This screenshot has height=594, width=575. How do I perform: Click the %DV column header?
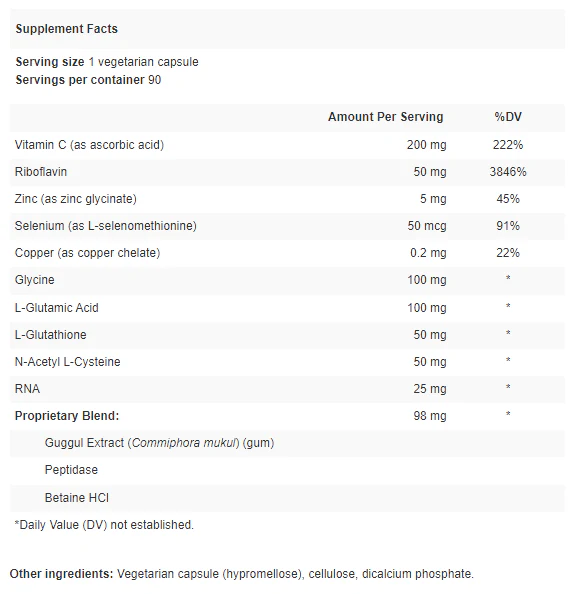click(508, 117)
